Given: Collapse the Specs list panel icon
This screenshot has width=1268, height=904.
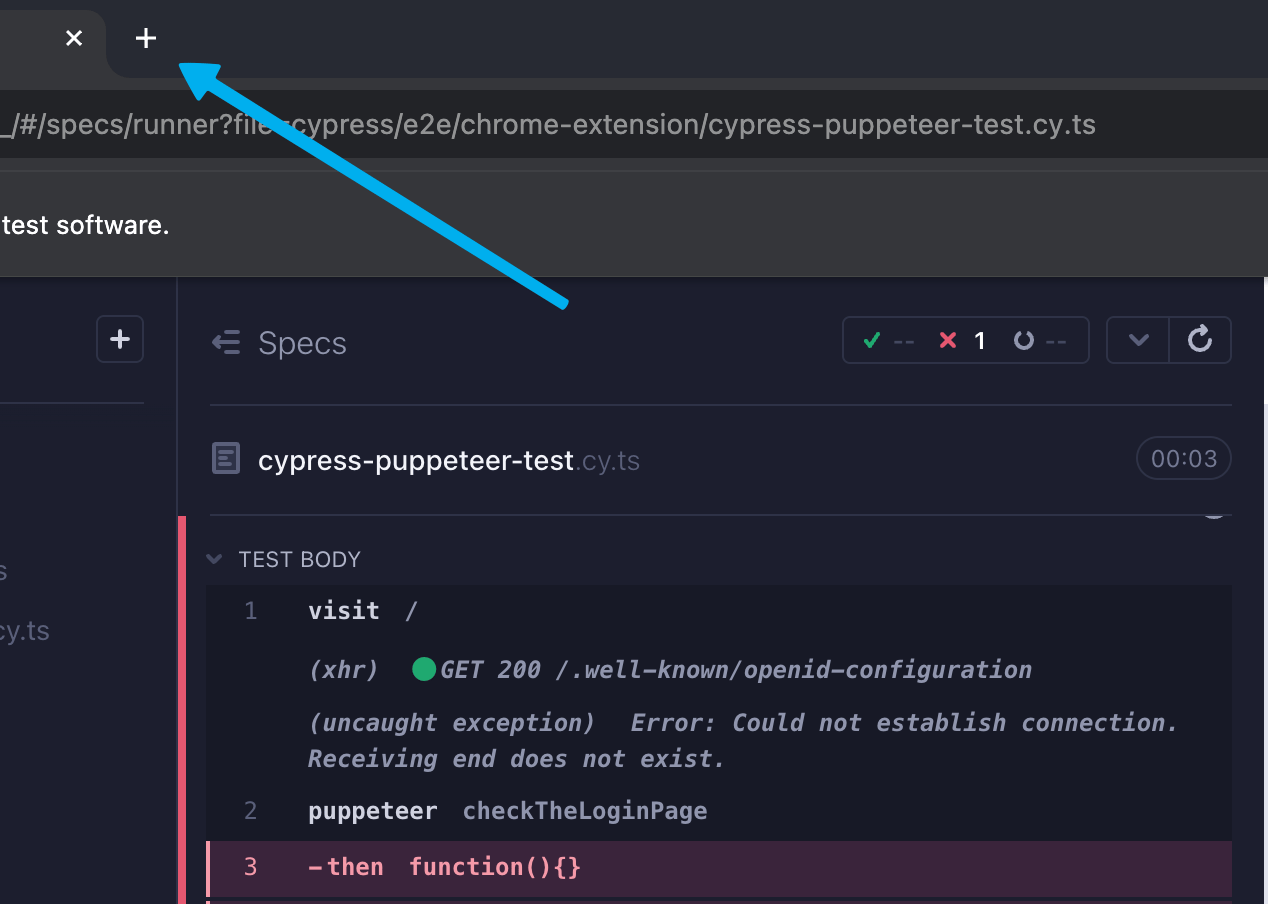Looking at the screenshot, I should click(226, 343).
